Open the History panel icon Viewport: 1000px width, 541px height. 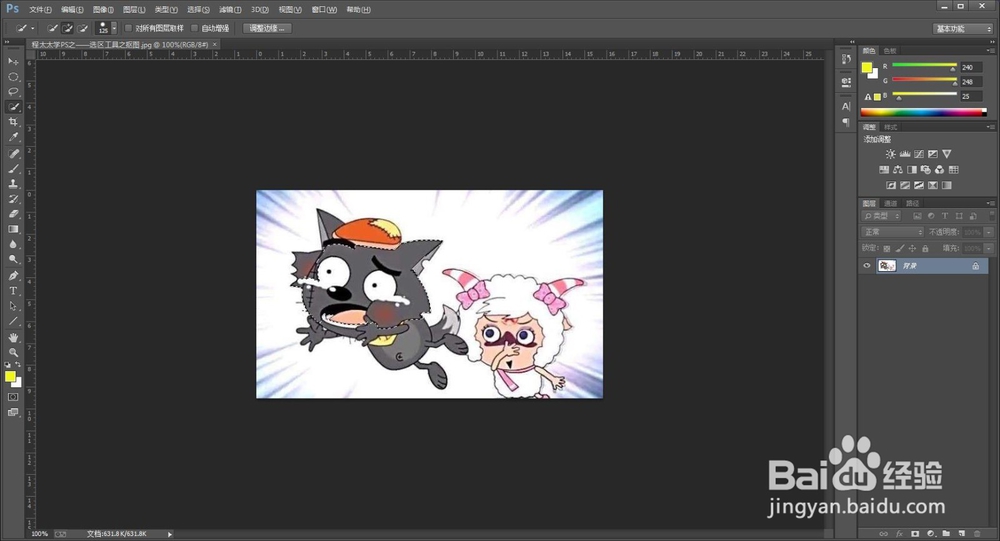point(846,59)
